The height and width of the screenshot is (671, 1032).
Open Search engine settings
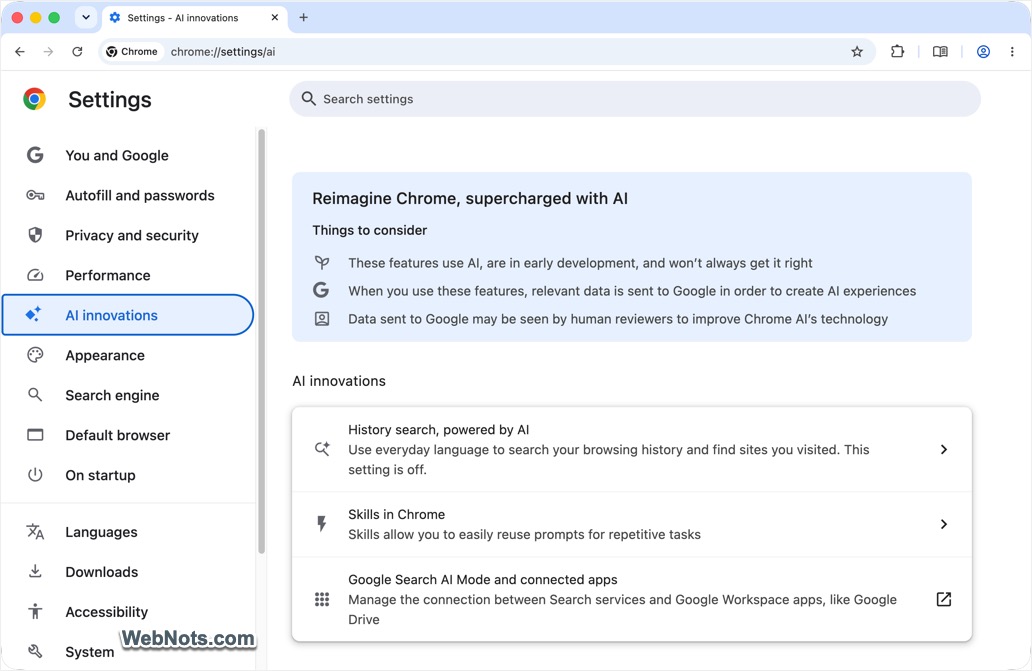point(128,395)
